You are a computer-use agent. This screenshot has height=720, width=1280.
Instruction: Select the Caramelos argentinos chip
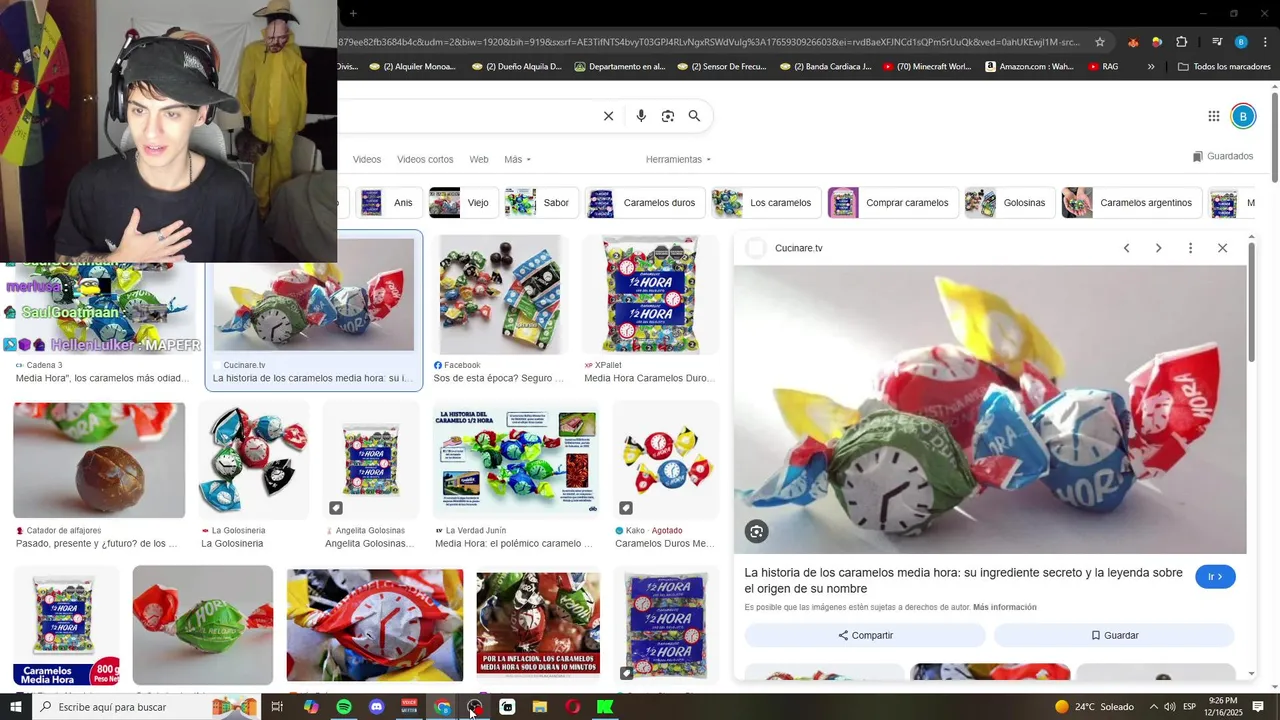click(1130, 203)
